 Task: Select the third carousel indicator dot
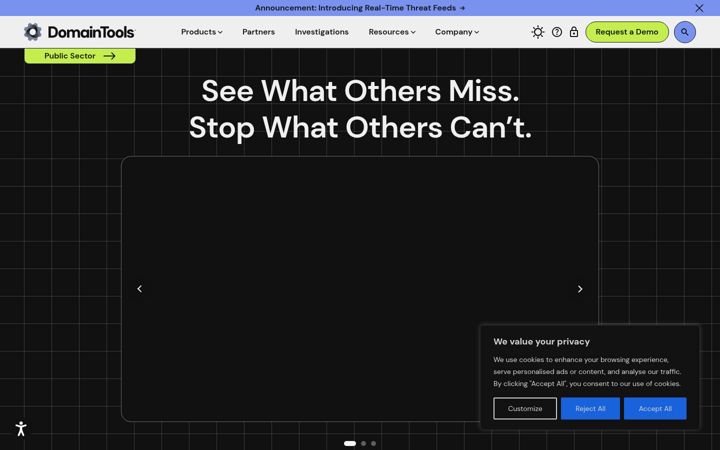[373, 444]
